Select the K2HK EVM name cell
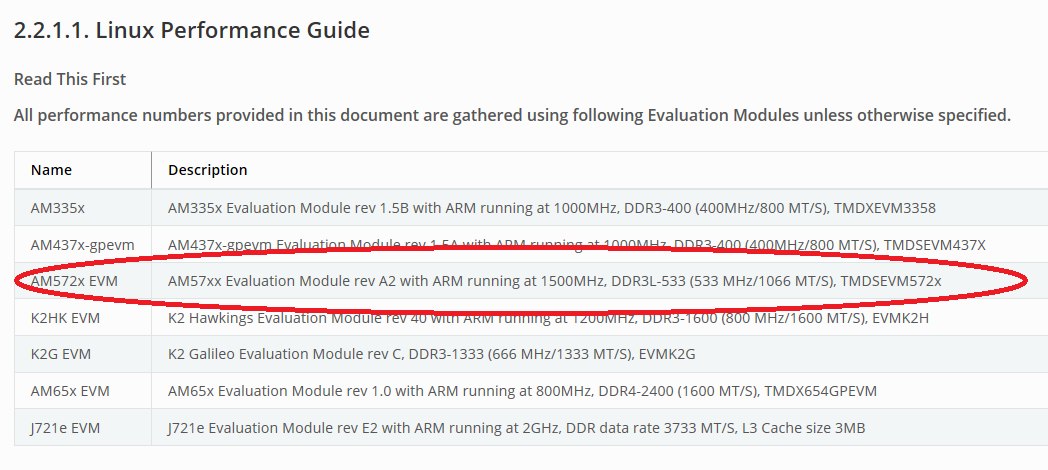The image size is (1048, 470). pos(83,318)
